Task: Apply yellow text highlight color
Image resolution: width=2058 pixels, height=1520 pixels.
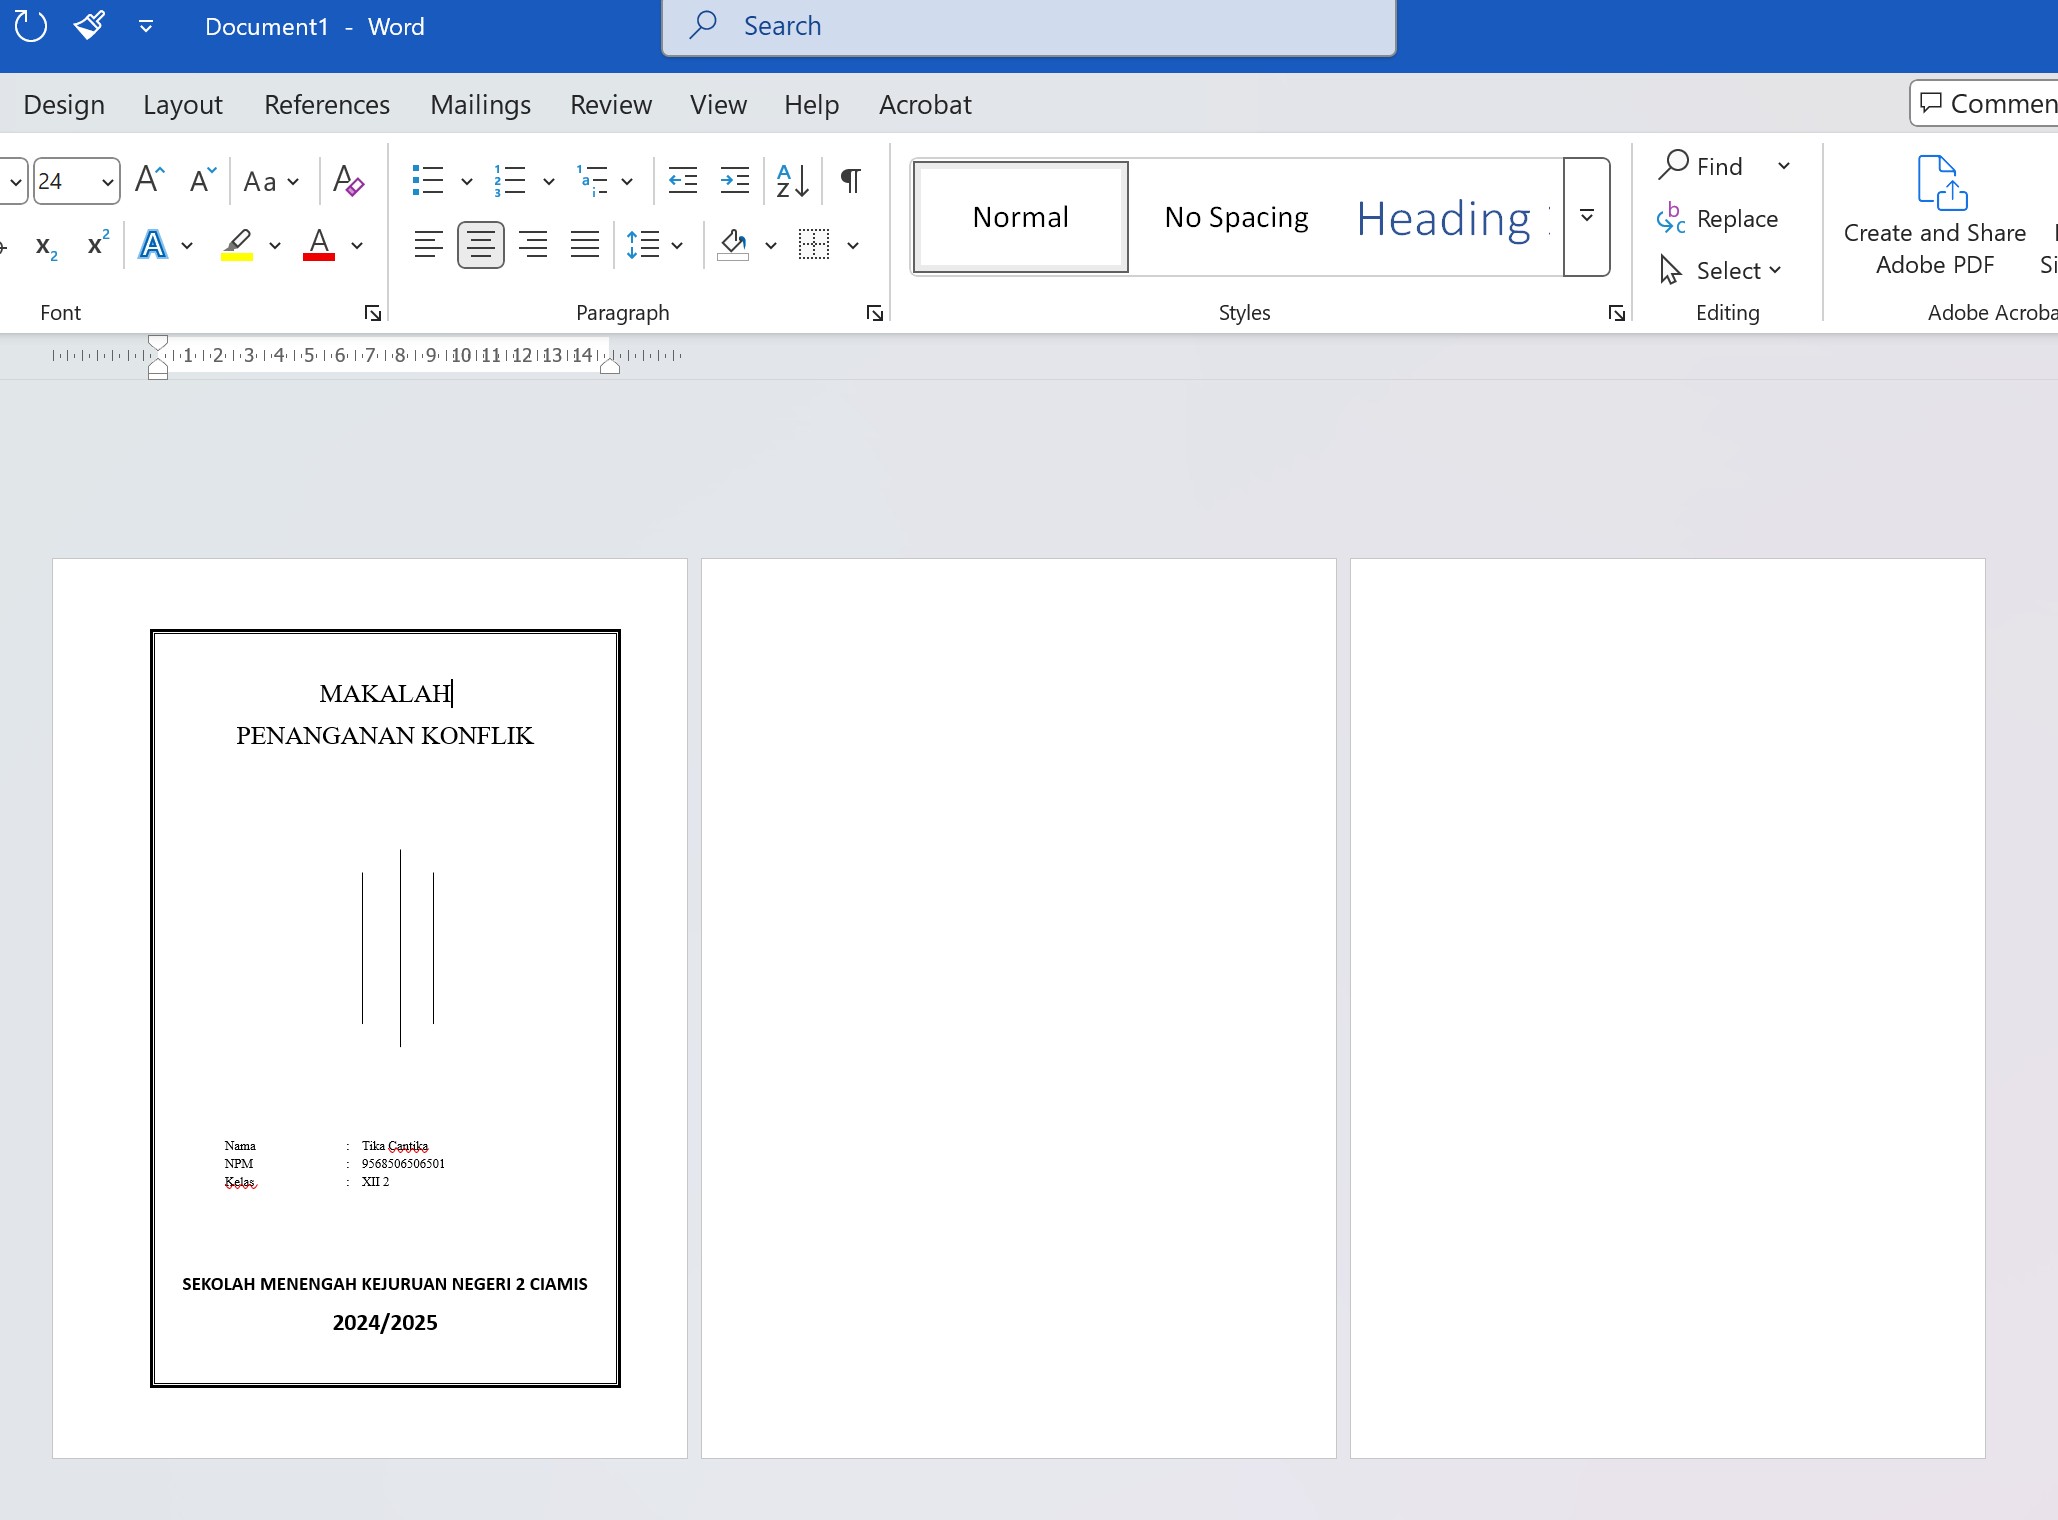Action: pos(237,245)
